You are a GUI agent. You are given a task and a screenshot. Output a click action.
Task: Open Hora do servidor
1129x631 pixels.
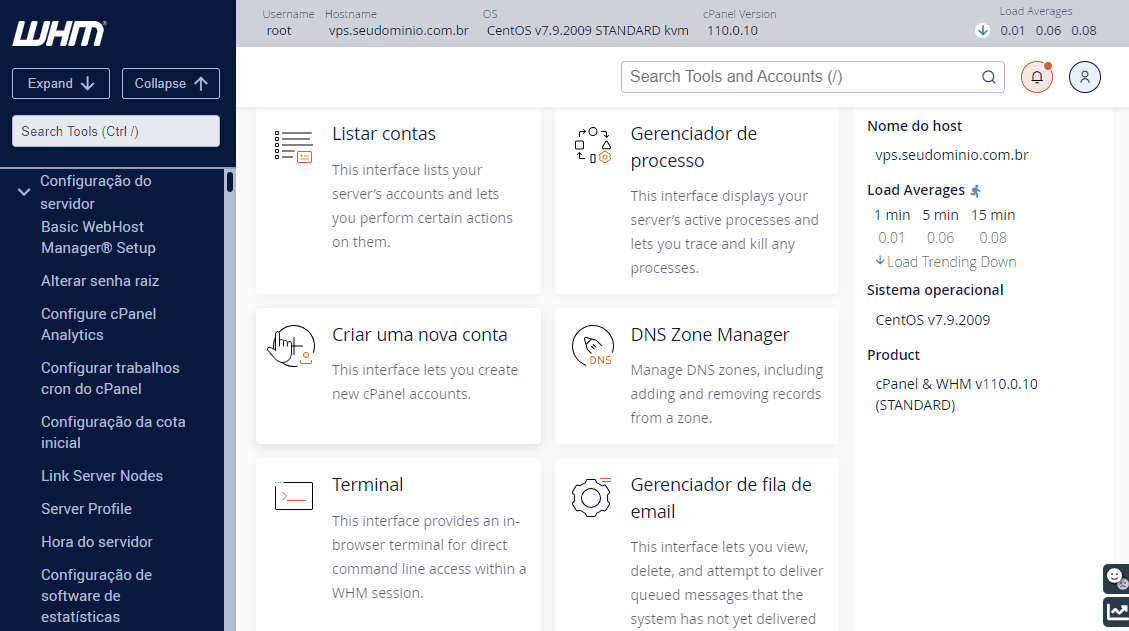tap(96, 542)
